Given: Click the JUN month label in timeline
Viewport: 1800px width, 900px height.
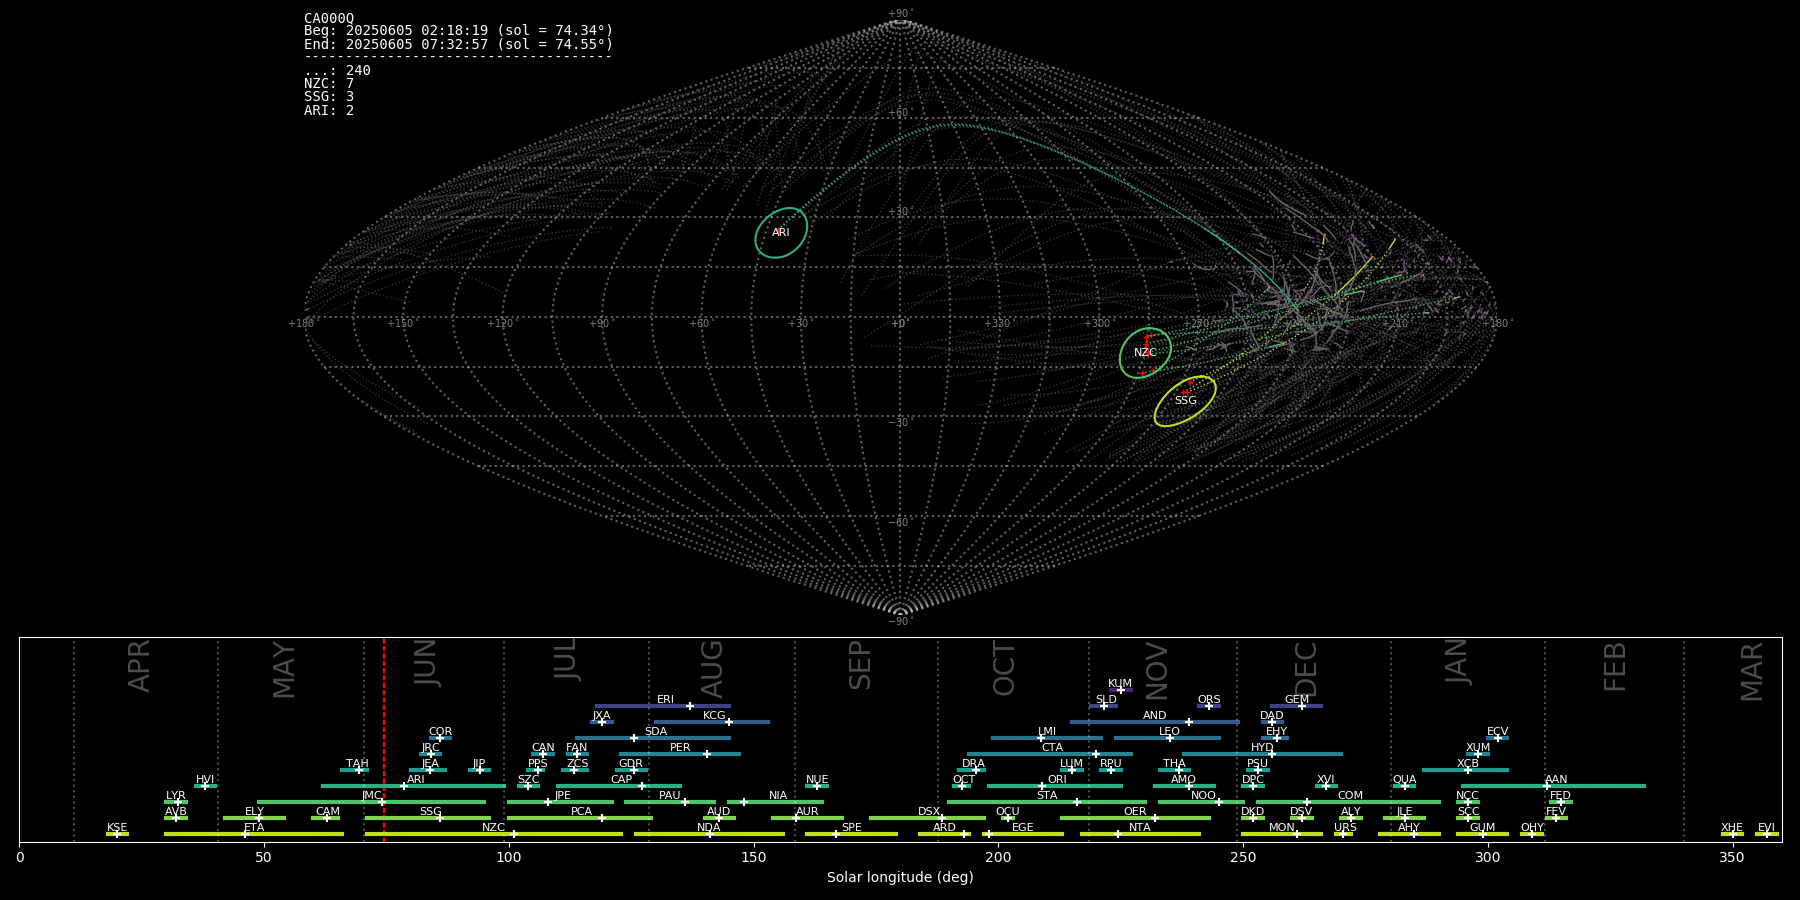Looking at the screenshot, I should click(x=425, y=663).
